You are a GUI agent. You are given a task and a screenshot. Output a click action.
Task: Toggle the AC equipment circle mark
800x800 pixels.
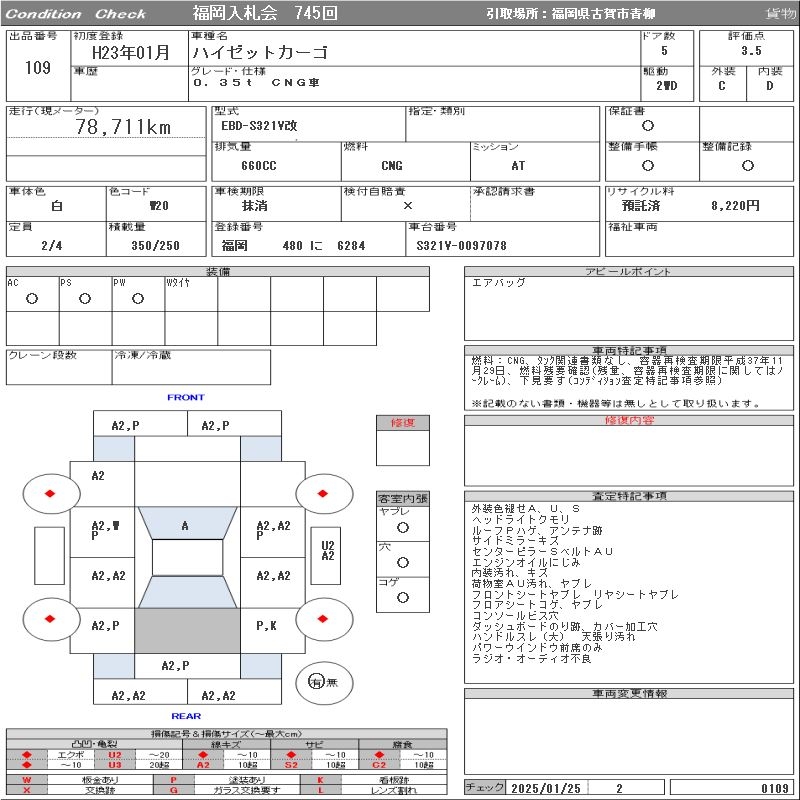pyautogui.click(x=32, y=298)
